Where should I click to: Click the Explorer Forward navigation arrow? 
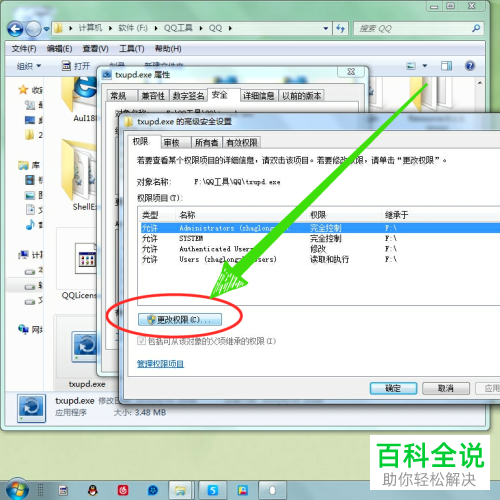click(33, 29)
